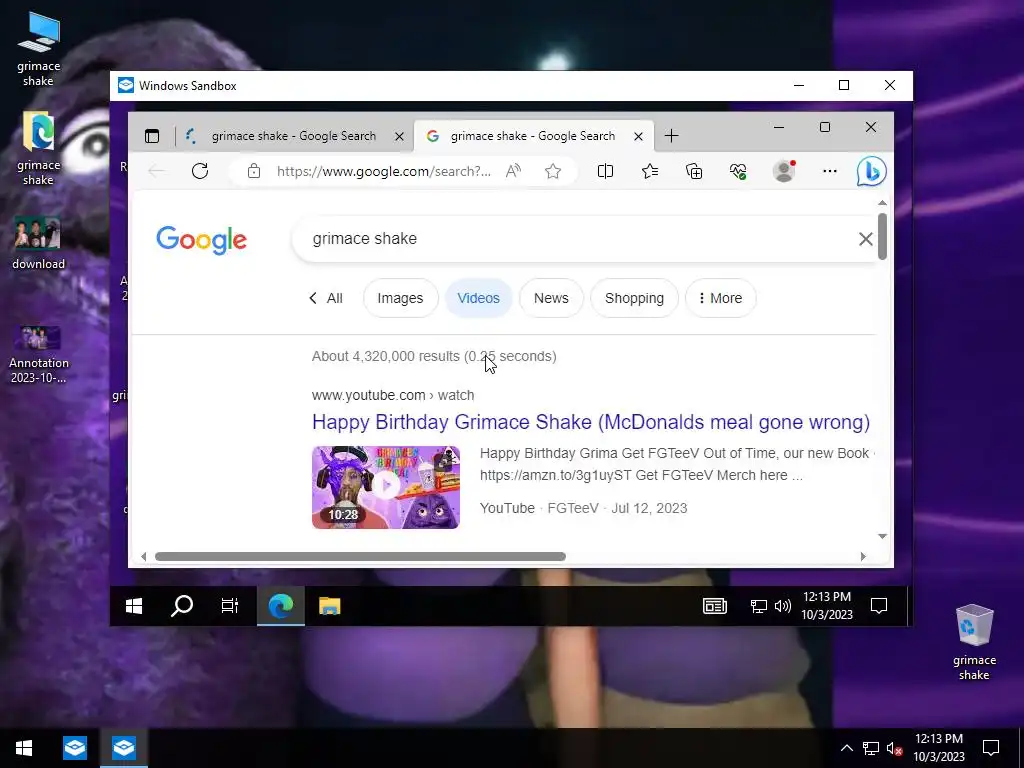Select grimace shake PC desktop icon

pyautogui.click(x=39, y=49)
